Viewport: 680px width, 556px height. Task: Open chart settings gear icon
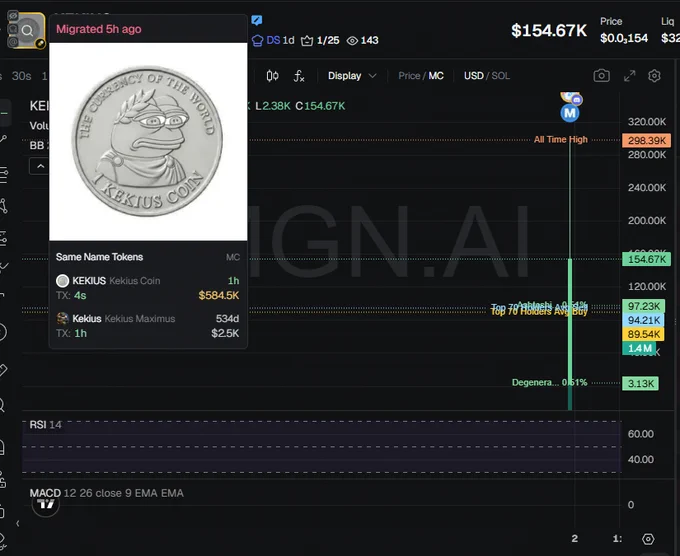pos(654,76)
